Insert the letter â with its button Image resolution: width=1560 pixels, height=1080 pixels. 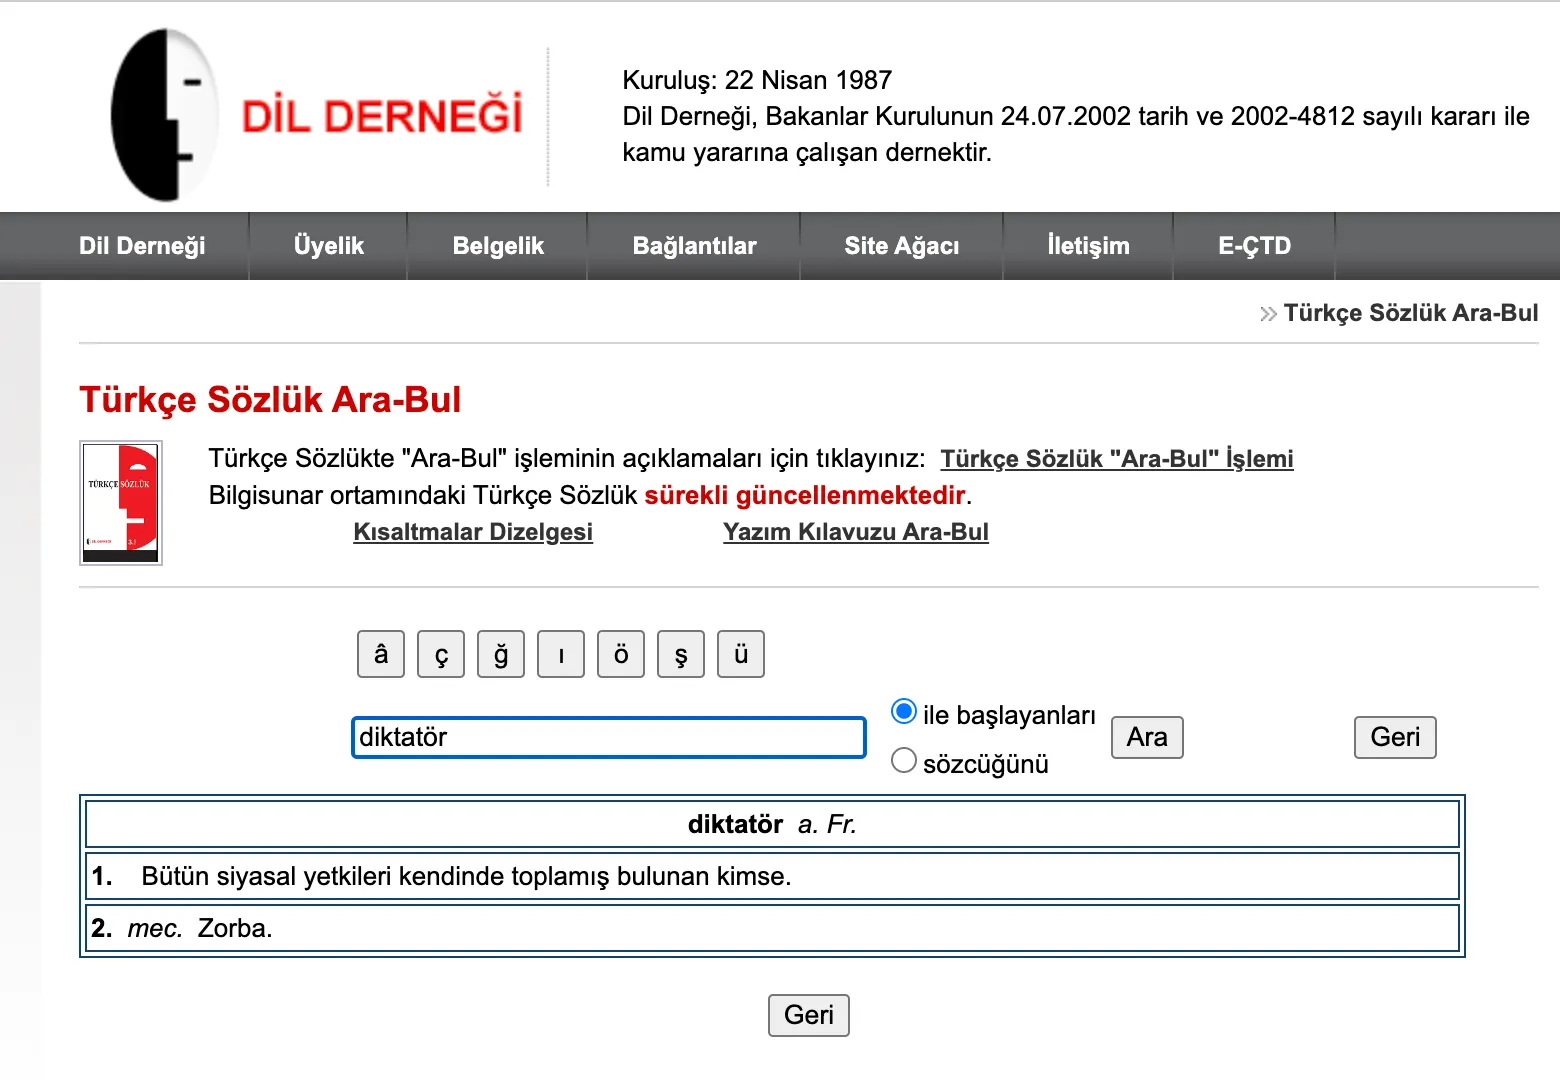point(381,654)
